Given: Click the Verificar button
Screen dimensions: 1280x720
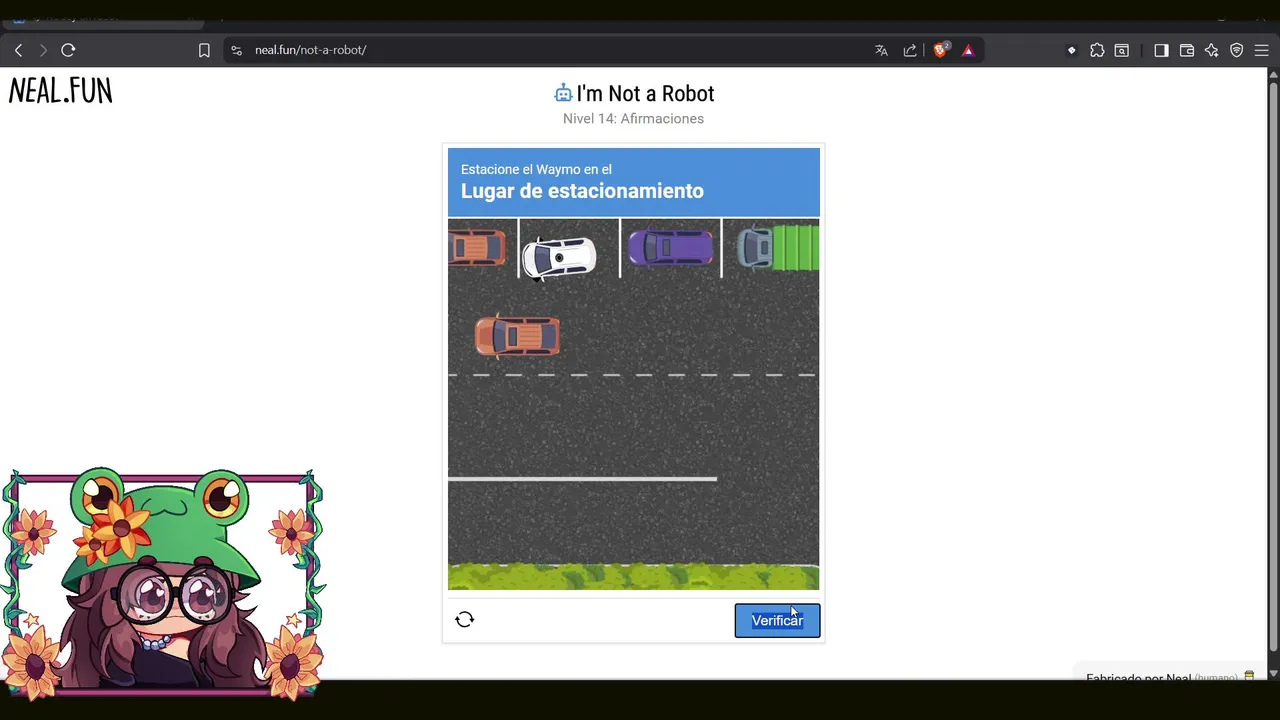Looking at the screenshot, I should pos(777,621).
